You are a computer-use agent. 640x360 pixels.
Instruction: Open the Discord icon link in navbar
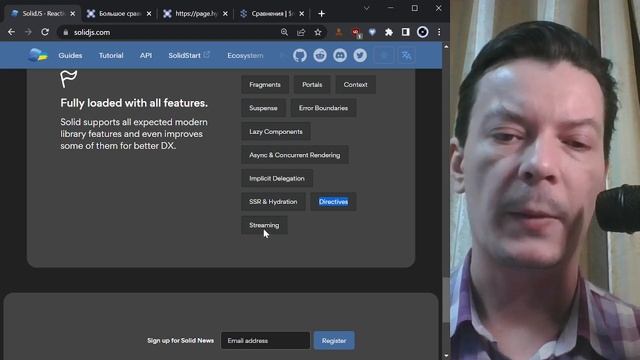point(340,55)
